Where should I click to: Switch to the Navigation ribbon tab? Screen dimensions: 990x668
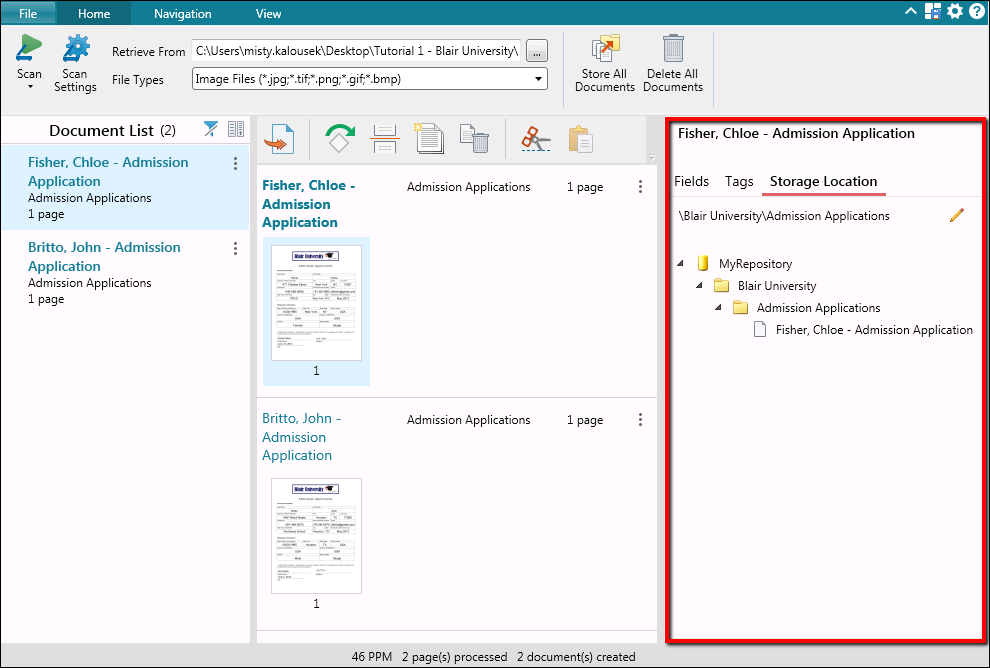[182, 14]
